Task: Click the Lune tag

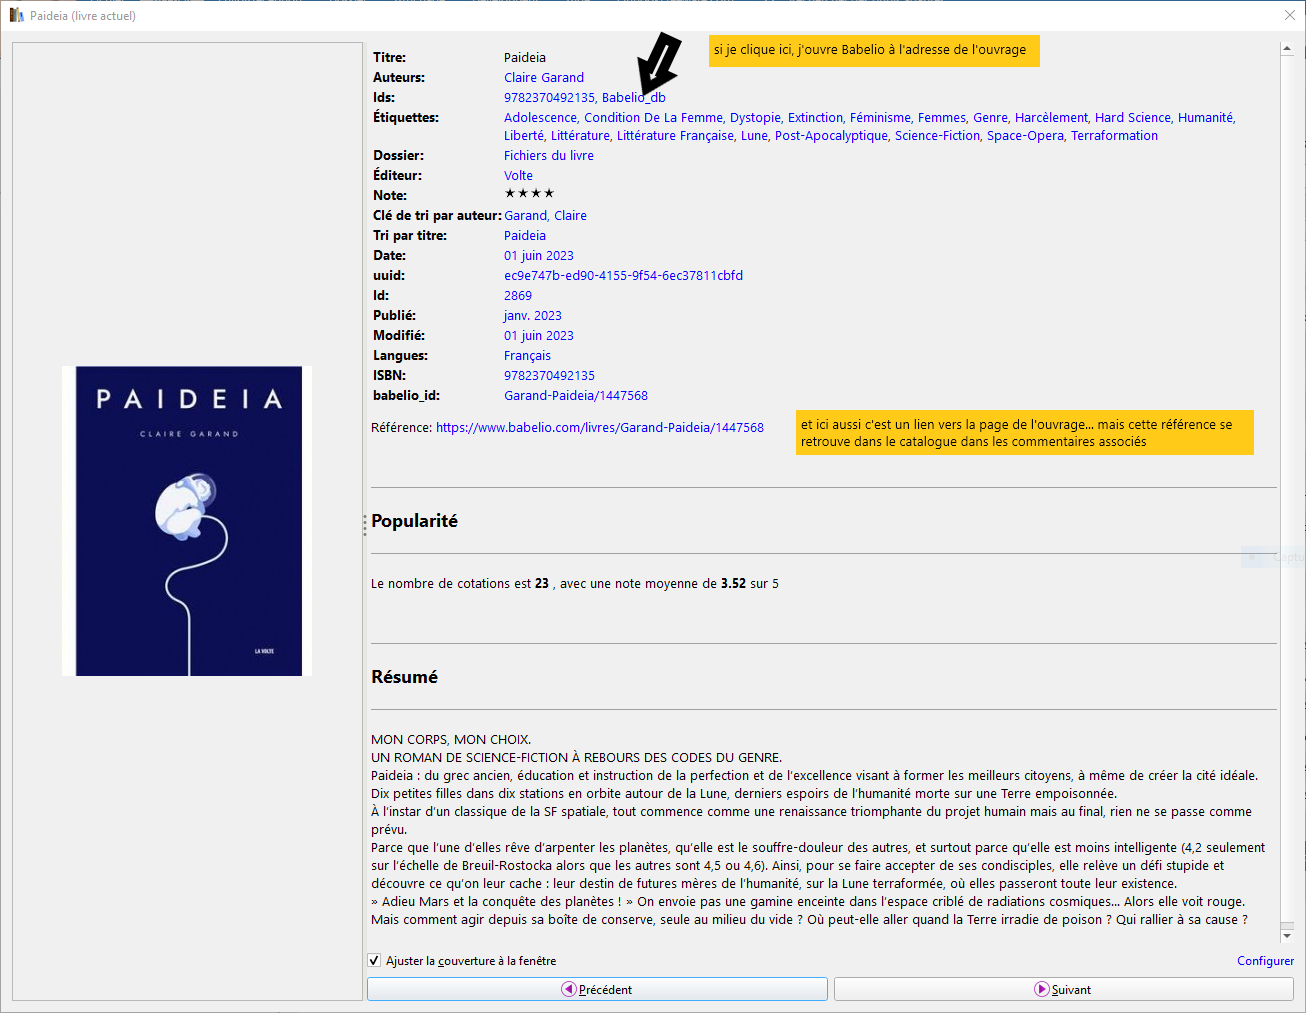Action: click(x=754, y=135)
